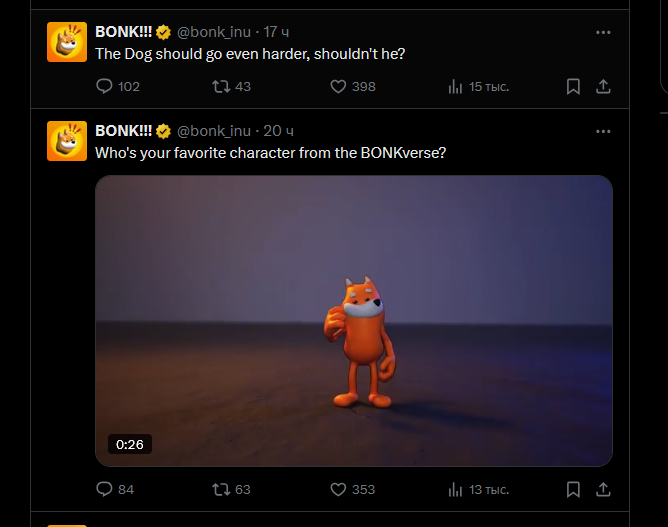
Task: Play the BONK character video
Action: tap(353, 320)
